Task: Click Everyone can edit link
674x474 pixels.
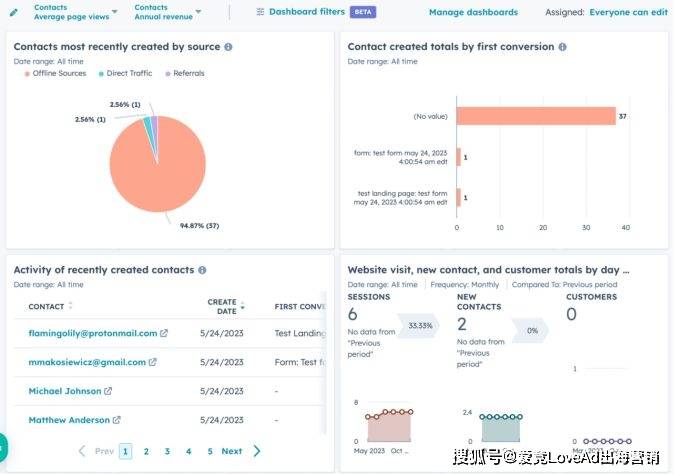Action: [628, 12]
